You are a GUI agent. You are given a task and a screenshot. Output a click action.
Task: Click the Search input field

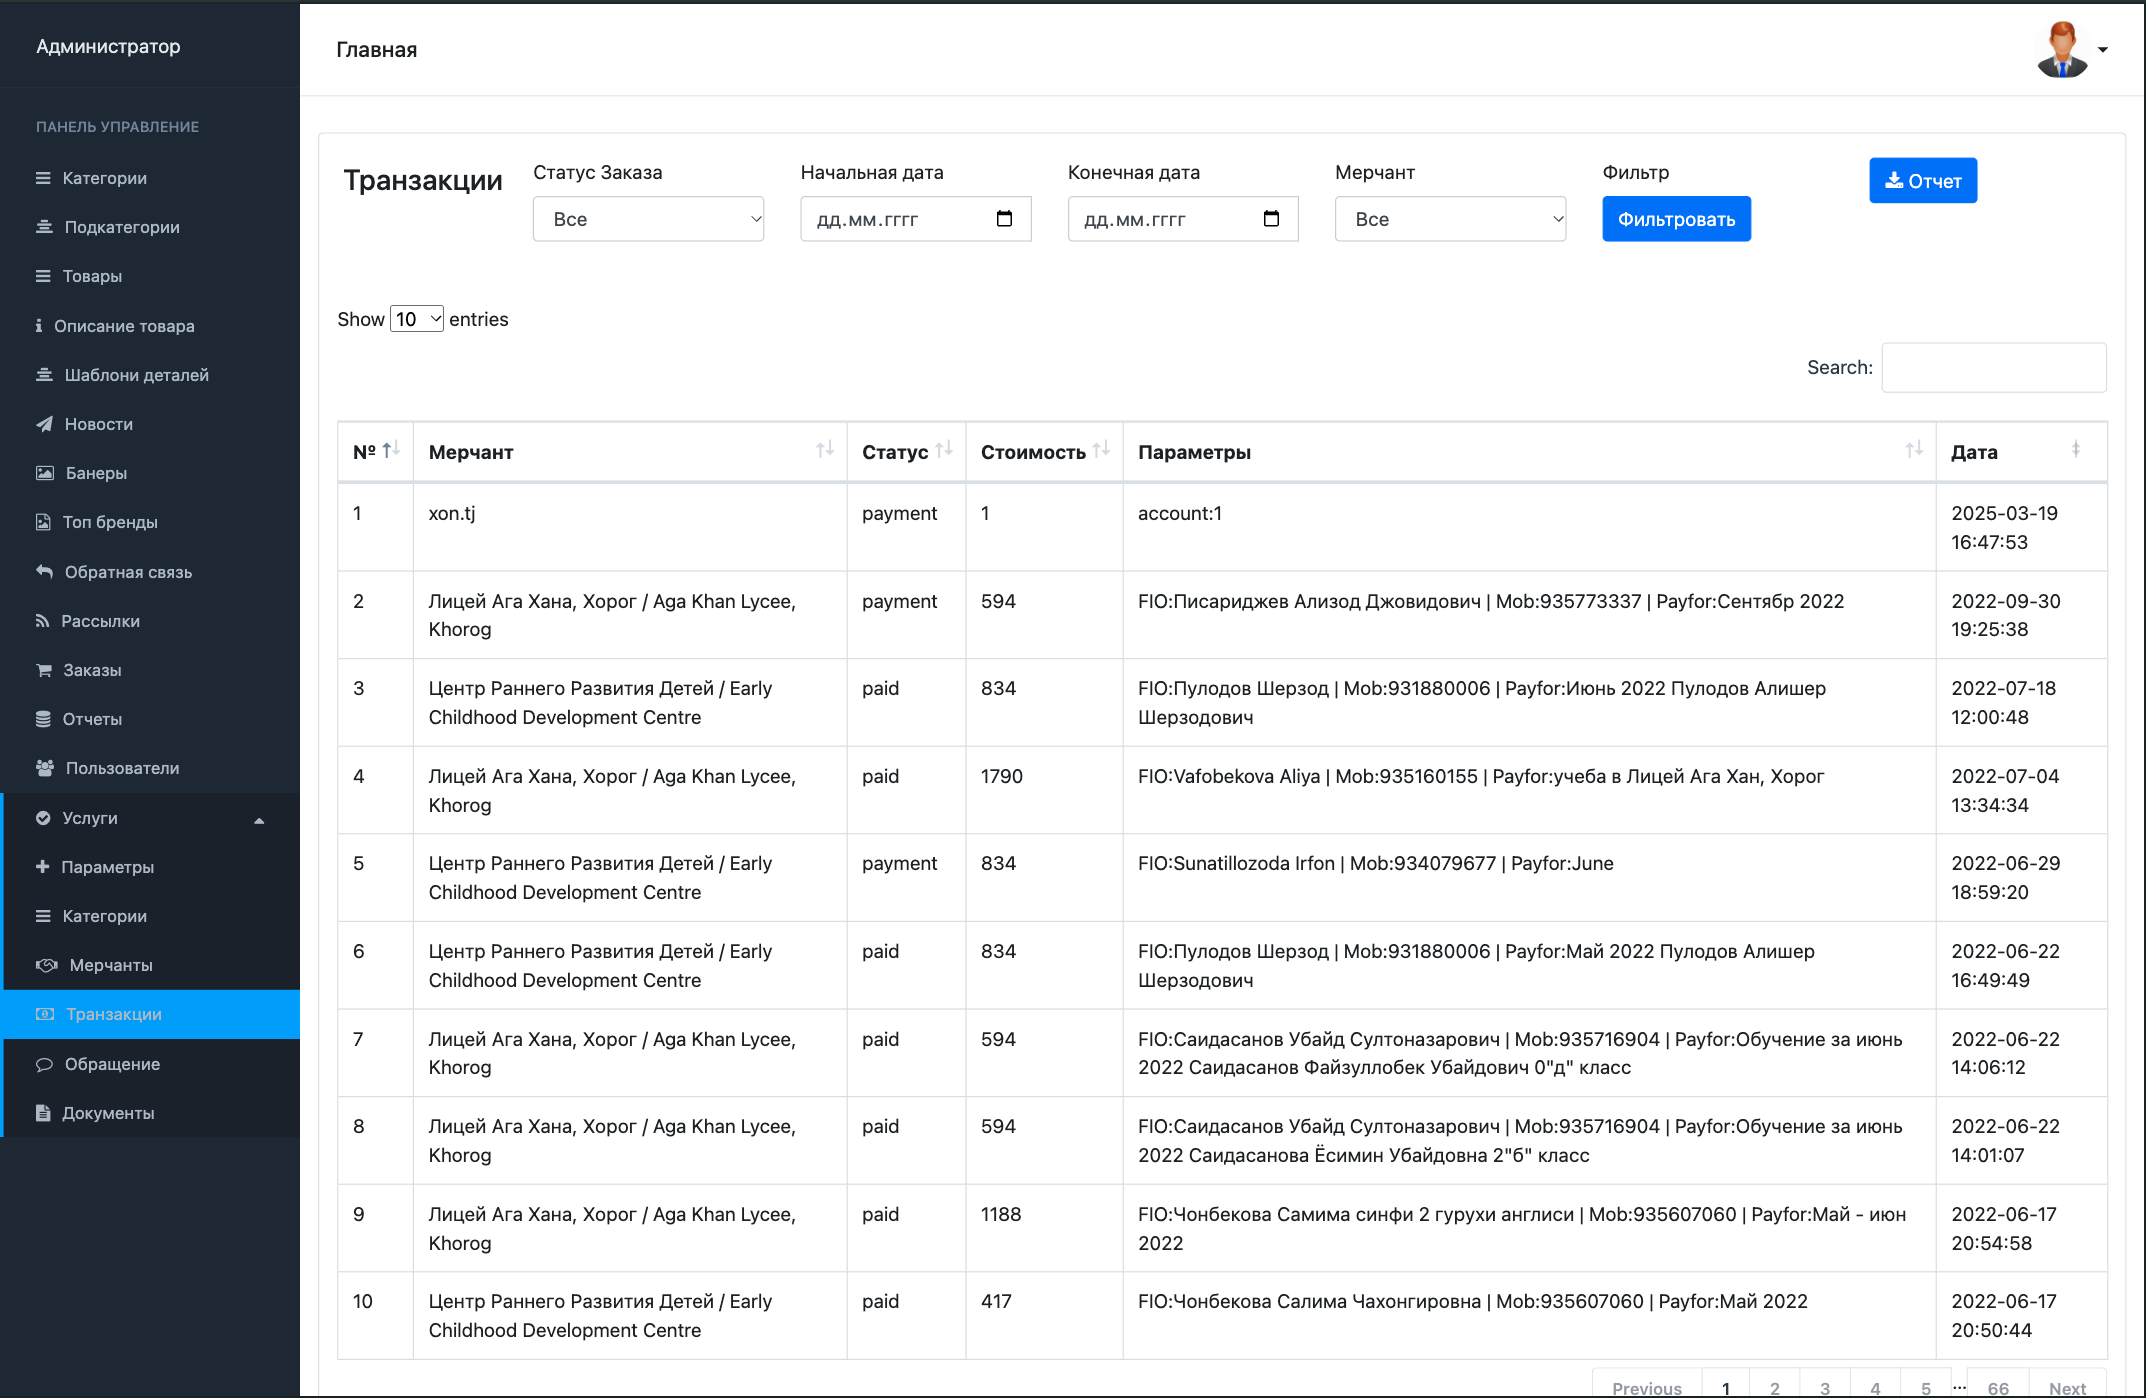coord(1994,367)
